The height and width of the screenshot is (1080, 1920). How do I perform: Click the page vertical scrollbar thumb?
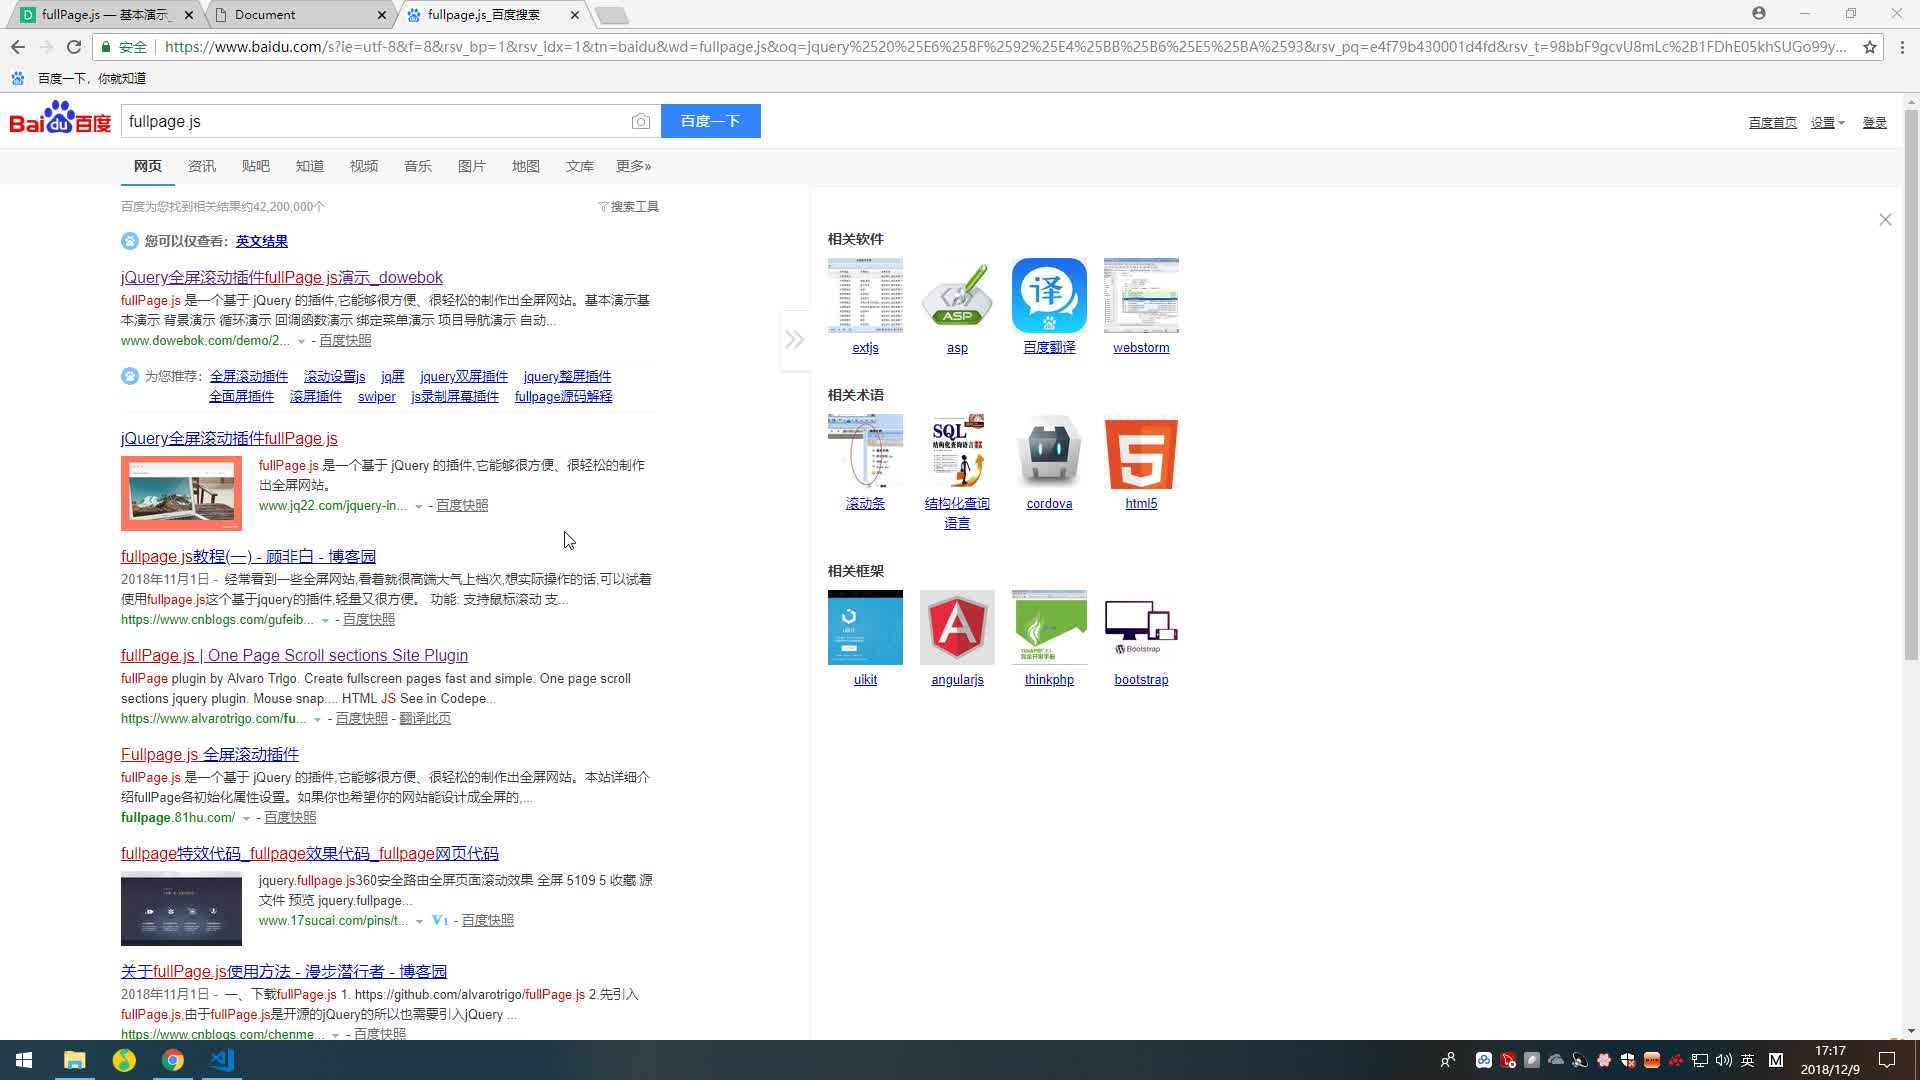[1911, 385]
